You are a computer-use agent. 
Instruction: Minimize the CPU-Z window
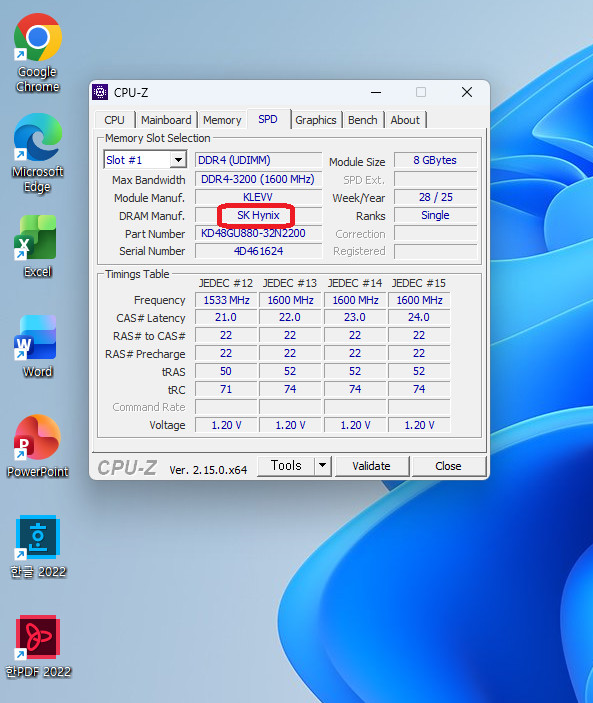click(376, 92)
